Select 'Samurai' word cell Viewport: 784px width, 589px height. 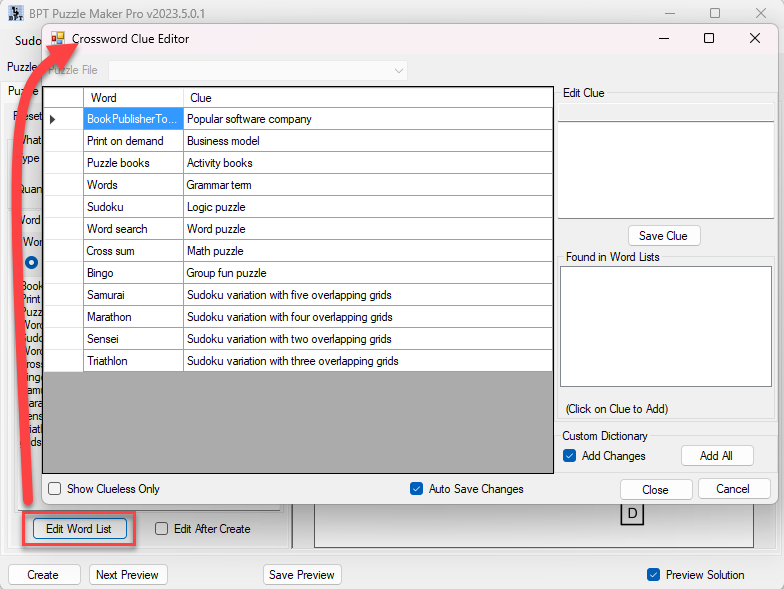click(x=134, y=295)
